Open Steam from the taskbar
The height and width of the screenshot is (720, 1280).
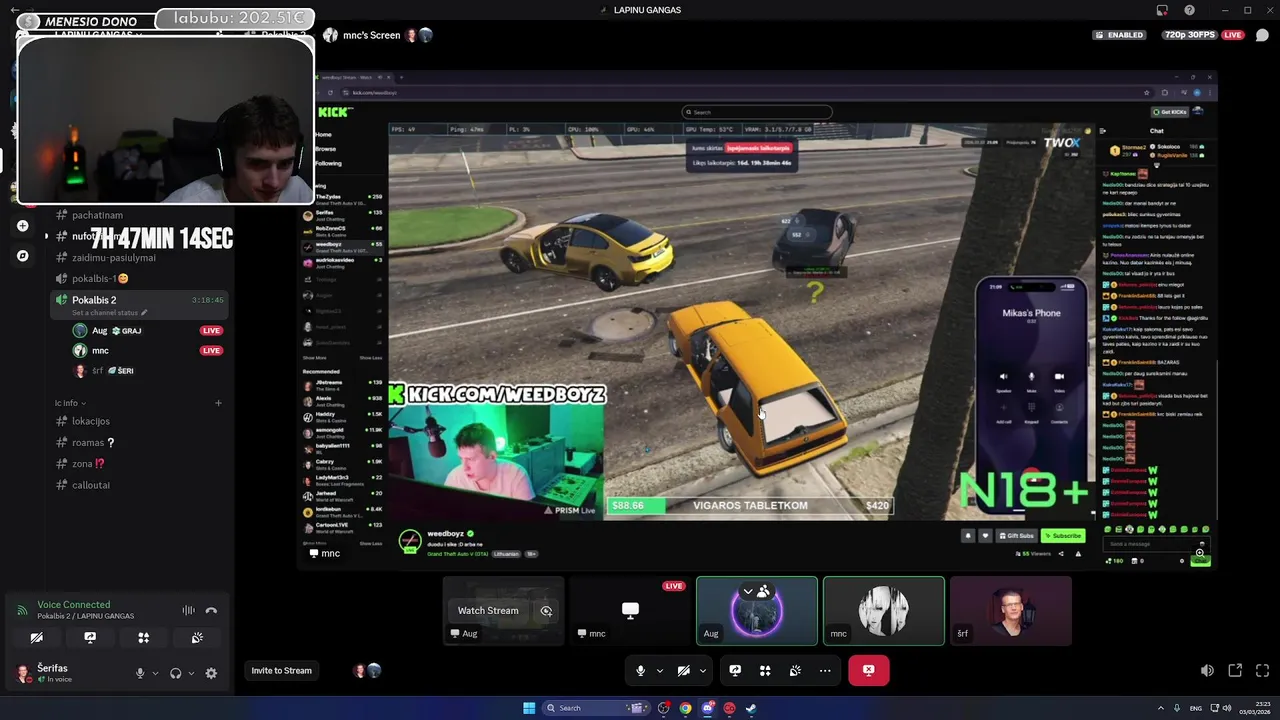point(751,708)
